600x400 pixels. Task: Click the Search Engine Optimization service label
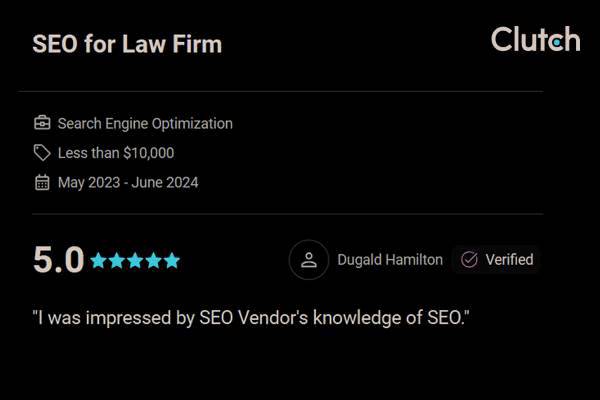point(145,124)
